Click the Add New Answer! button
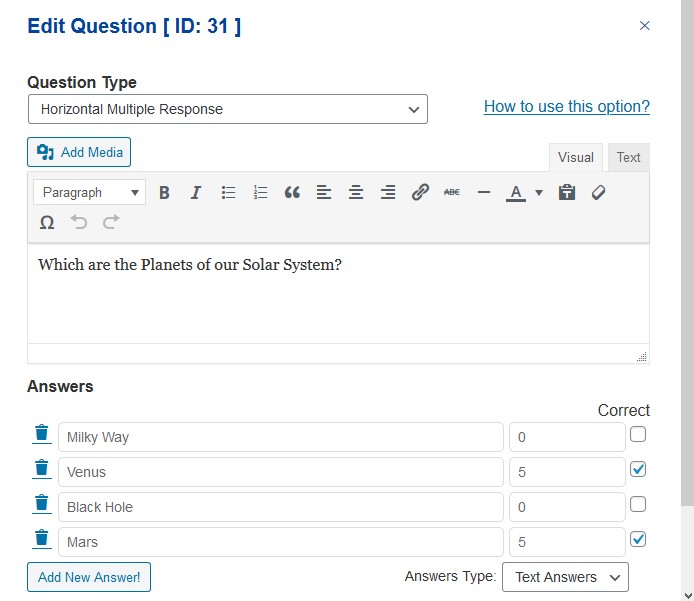Screen dimensions: 694x601 (x=89, y=577)
